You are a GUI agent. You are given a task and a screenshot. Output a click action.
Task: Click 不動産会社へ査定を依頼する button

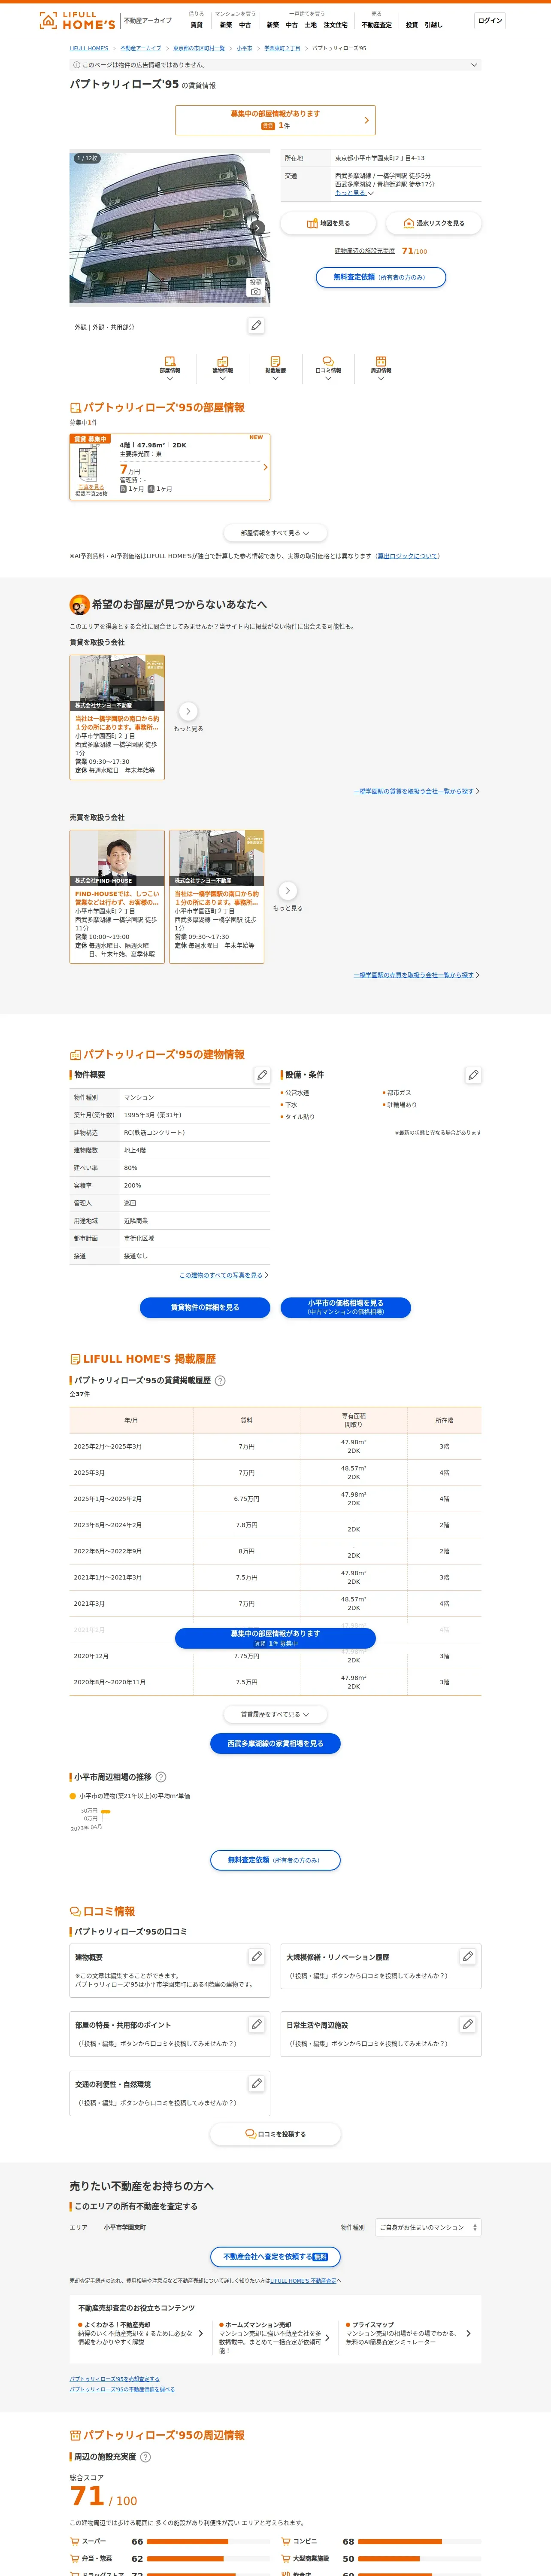pos(275,2257)
